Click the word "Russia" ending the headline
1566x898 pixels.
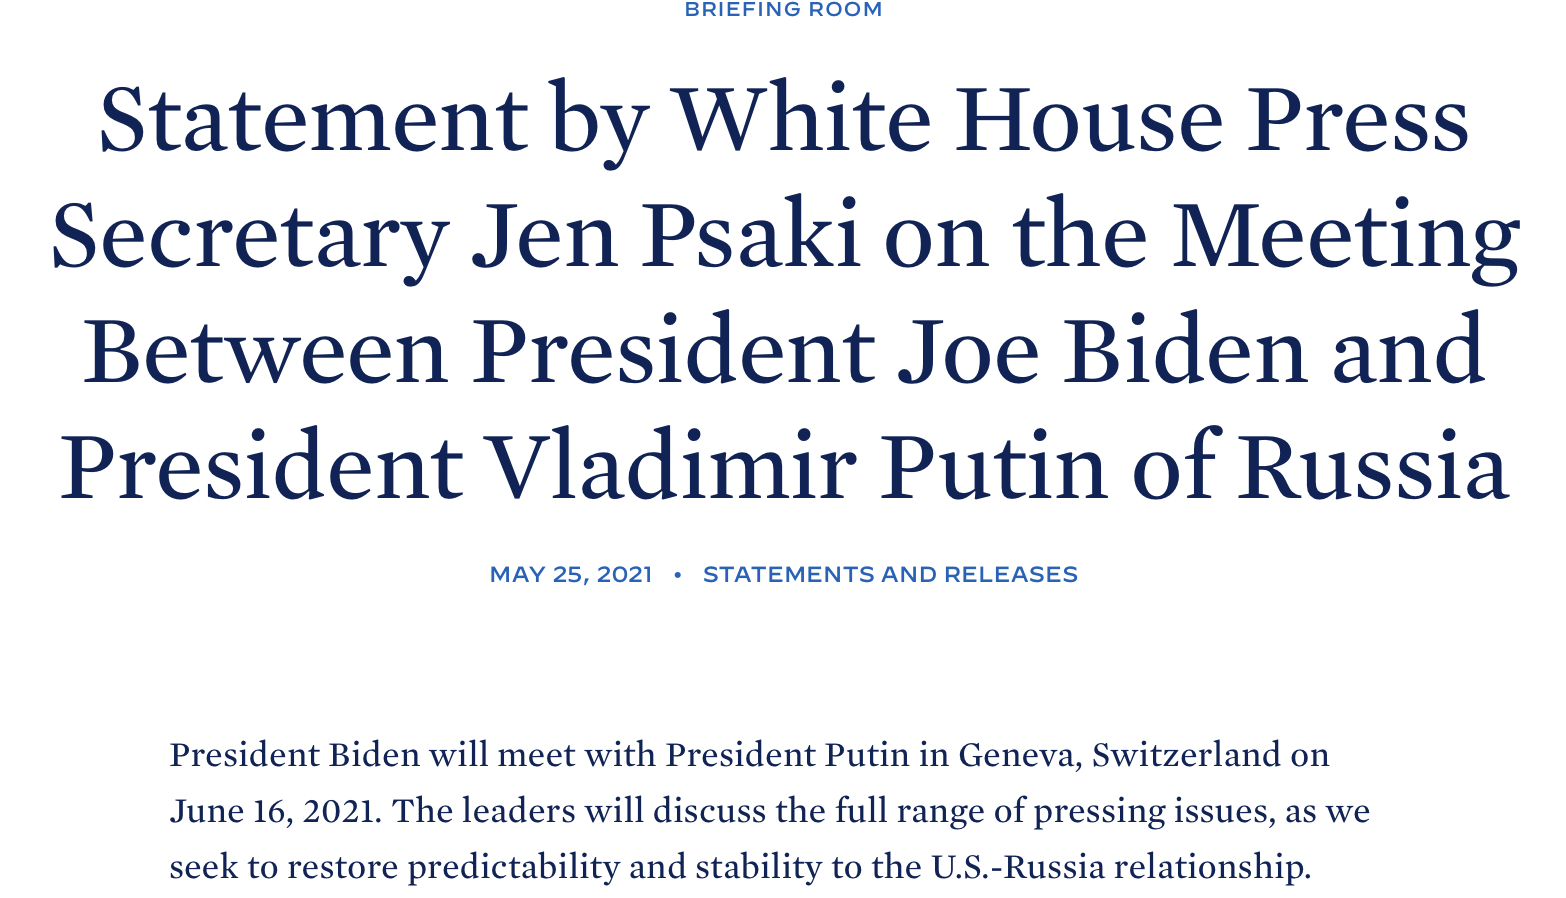coord(1372,466)
